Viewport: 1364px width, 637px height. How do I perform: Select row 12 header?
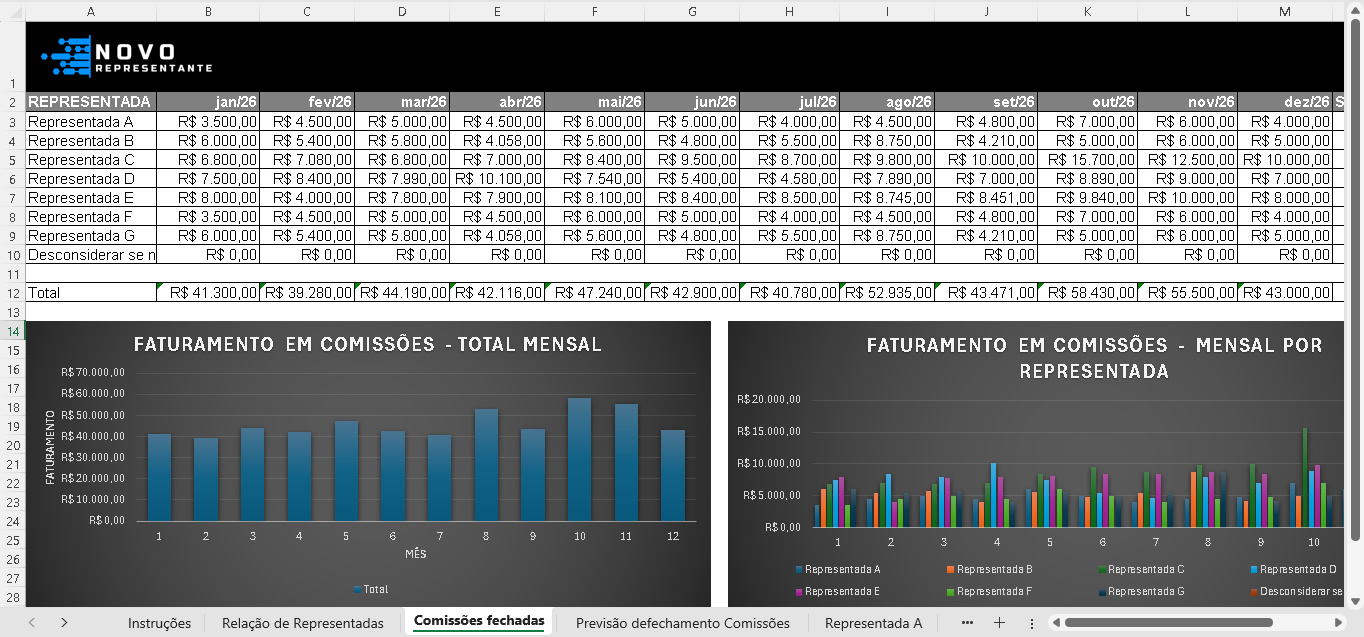[13, 293]
